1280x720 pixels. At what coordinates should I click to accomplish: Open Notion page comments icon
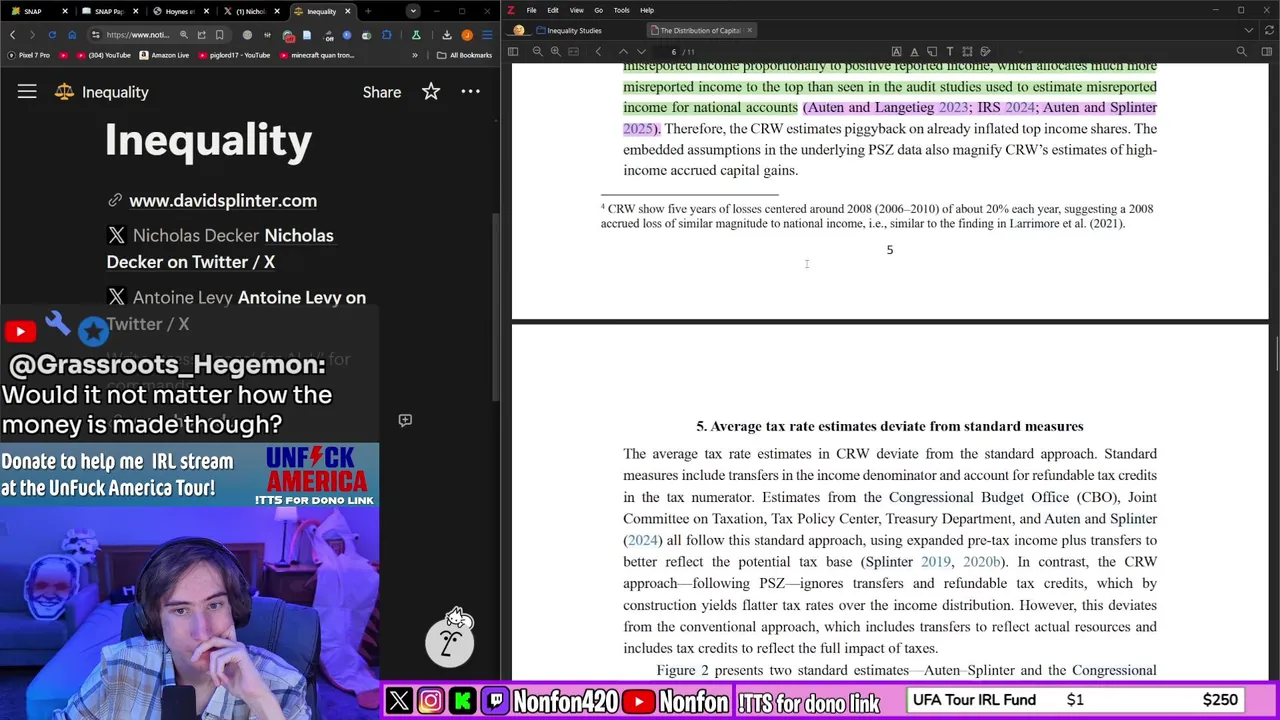(x=405, y=420)
